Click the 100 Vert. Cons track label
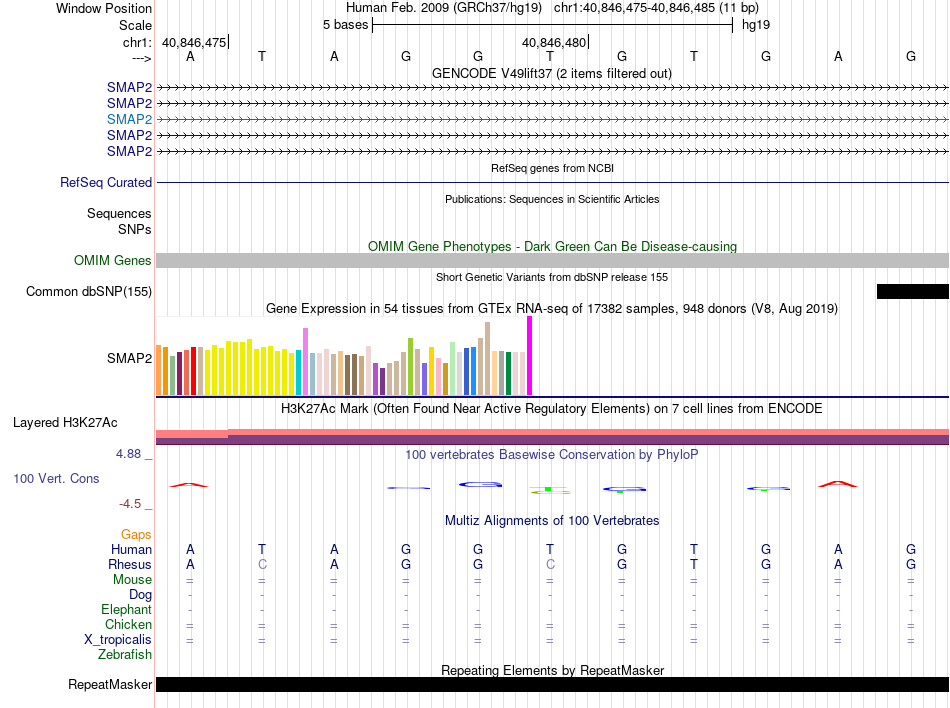This screenshot has width=950, height=708. tap(56, 478)
